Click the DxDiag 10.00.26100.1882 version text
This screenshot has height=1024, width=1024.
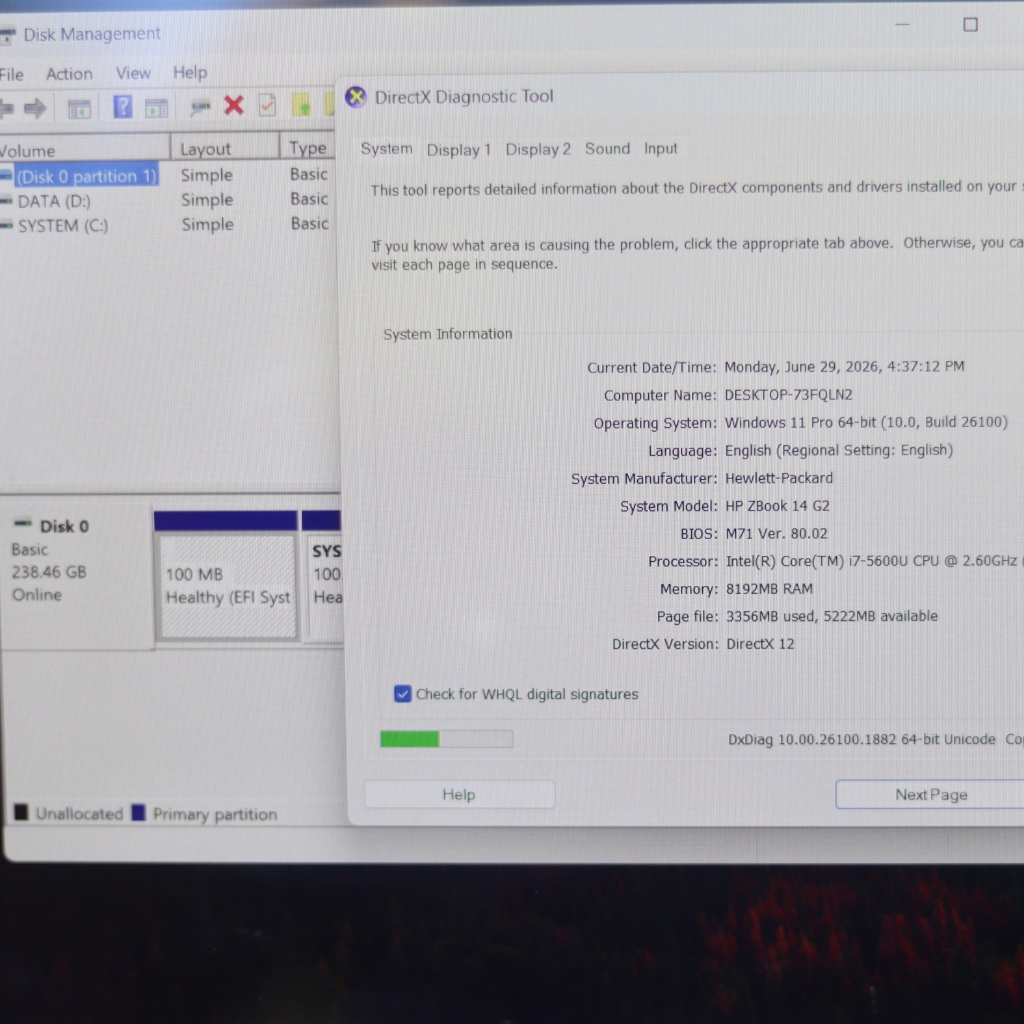(x=861, y=739)
